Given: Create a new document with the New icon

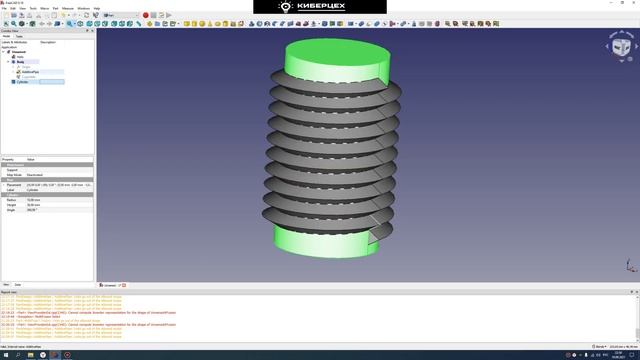Looking at the screenshot, I should point(6,15).
